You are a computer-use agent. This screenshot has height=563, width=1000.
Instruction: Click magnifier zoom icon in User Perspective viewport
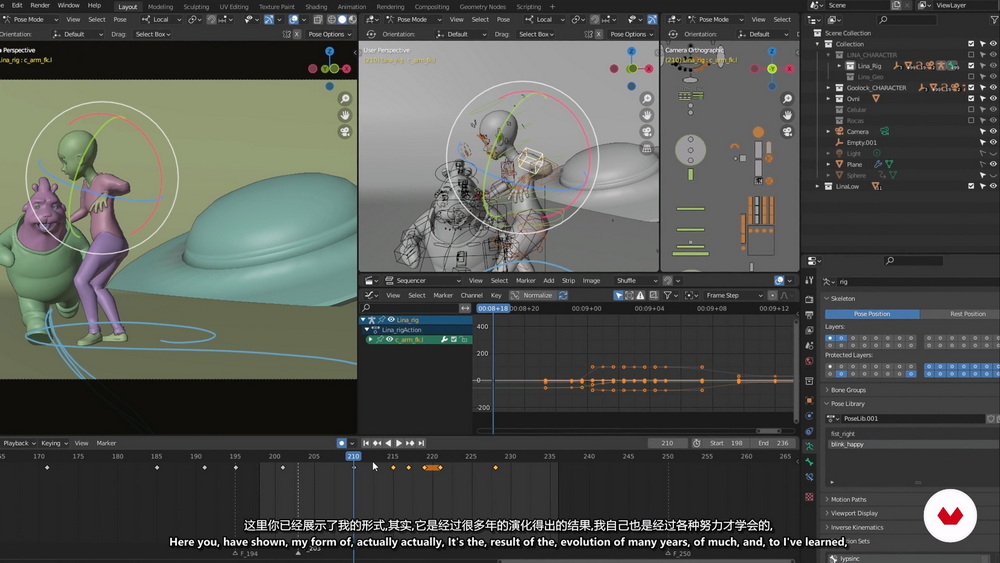pos(647,99)
